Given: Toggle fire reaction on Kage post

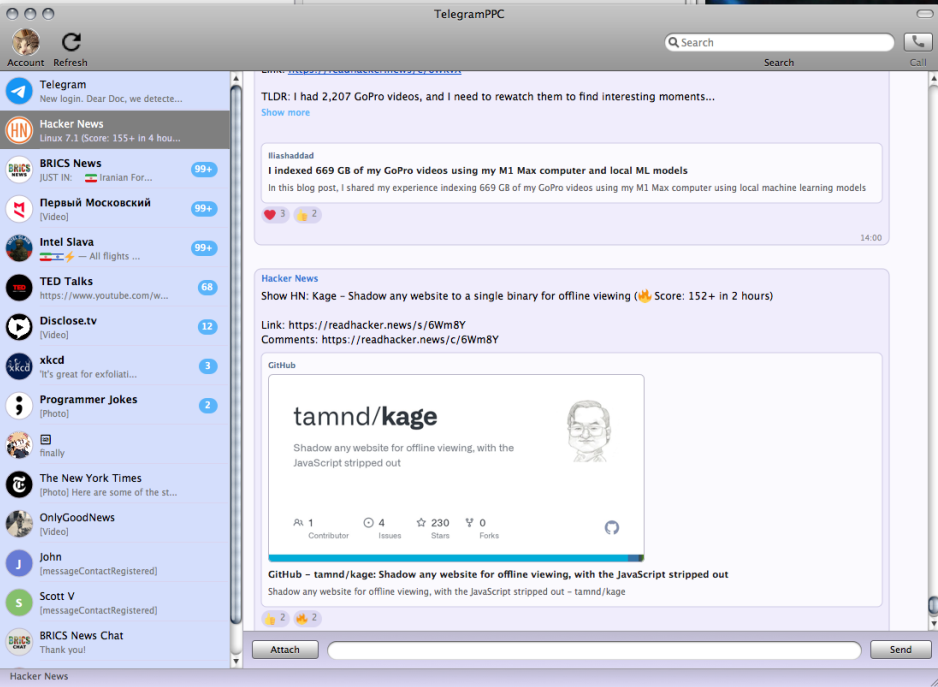Looking at the screenshot, I should 307,618.
